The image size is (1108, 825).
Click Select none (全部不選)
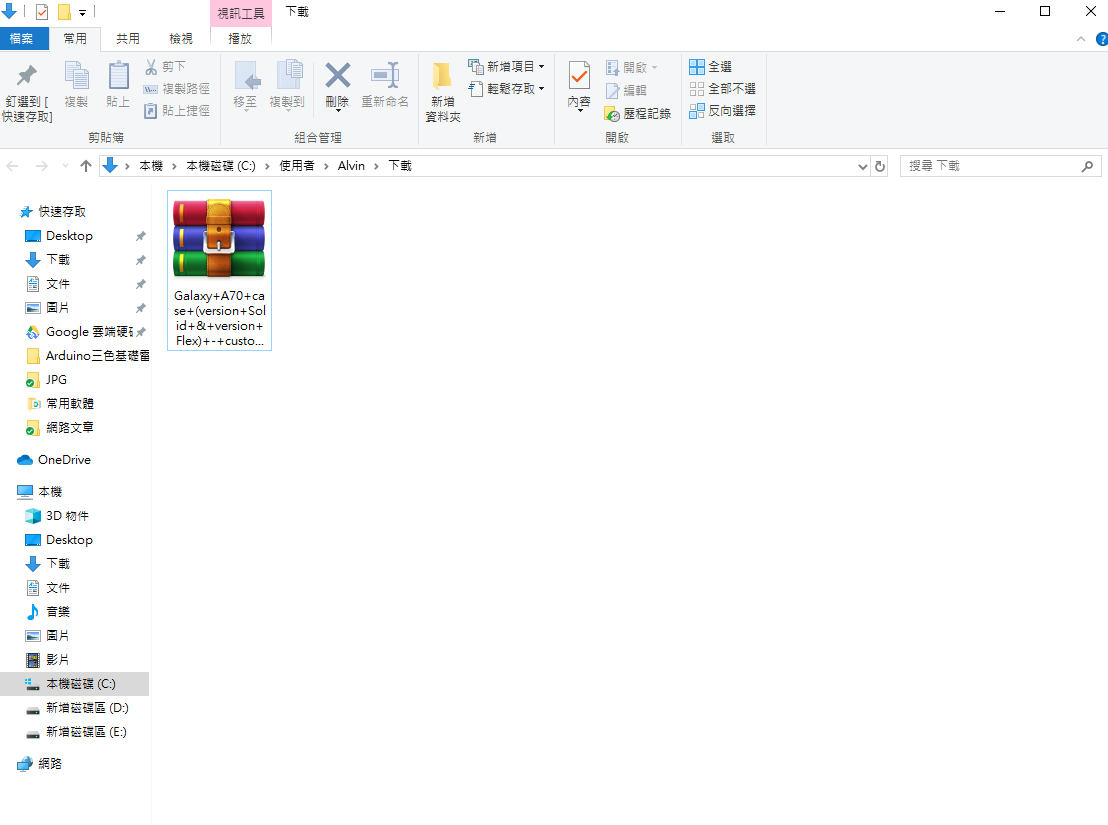click(x=722, y=89)
